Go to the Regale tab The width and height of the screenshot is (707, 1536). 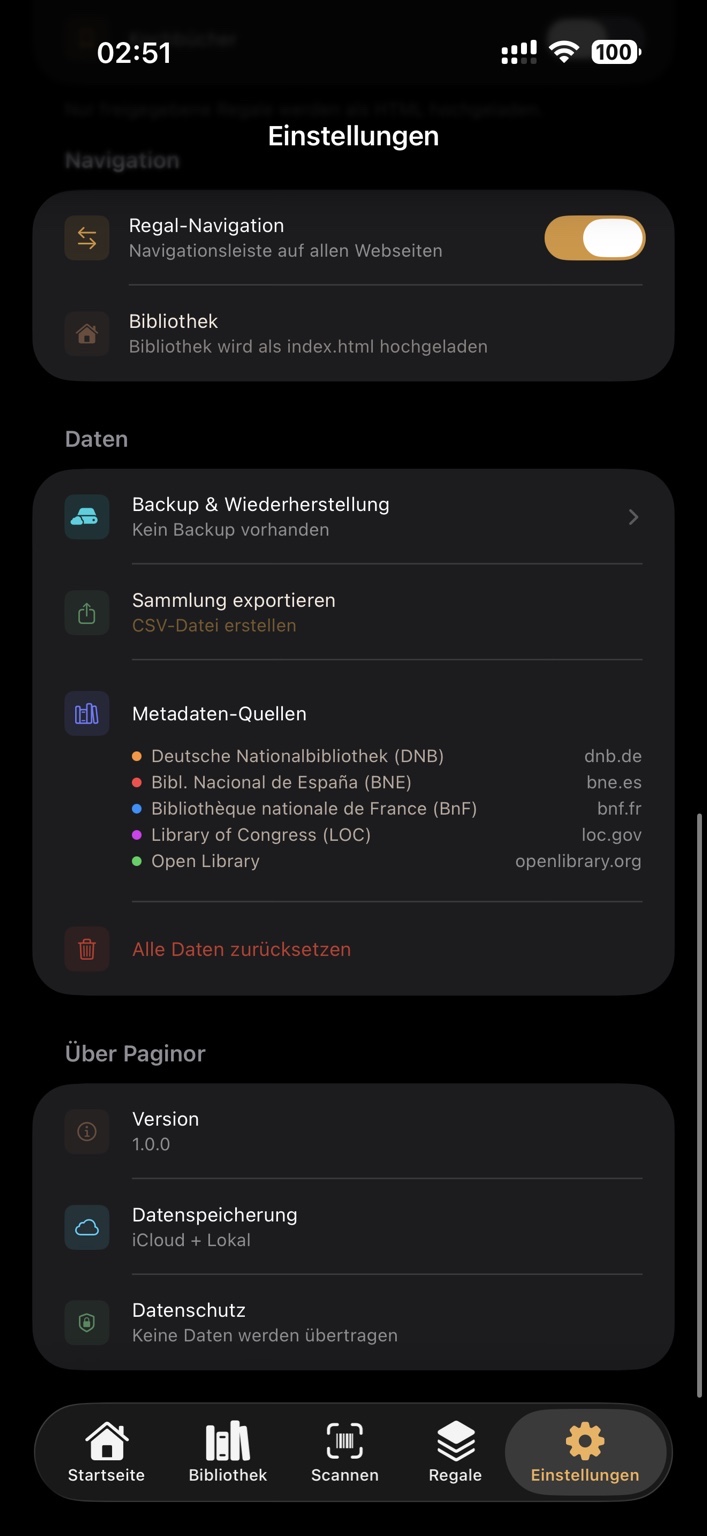(x=455, y=1452)
